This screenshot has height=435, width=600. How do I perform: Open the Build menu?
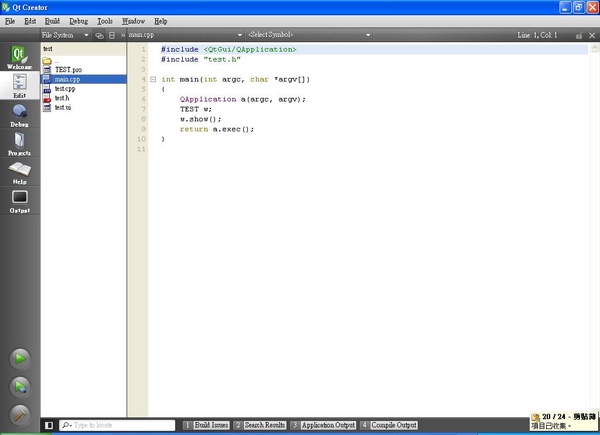click(x=53, y=20)
